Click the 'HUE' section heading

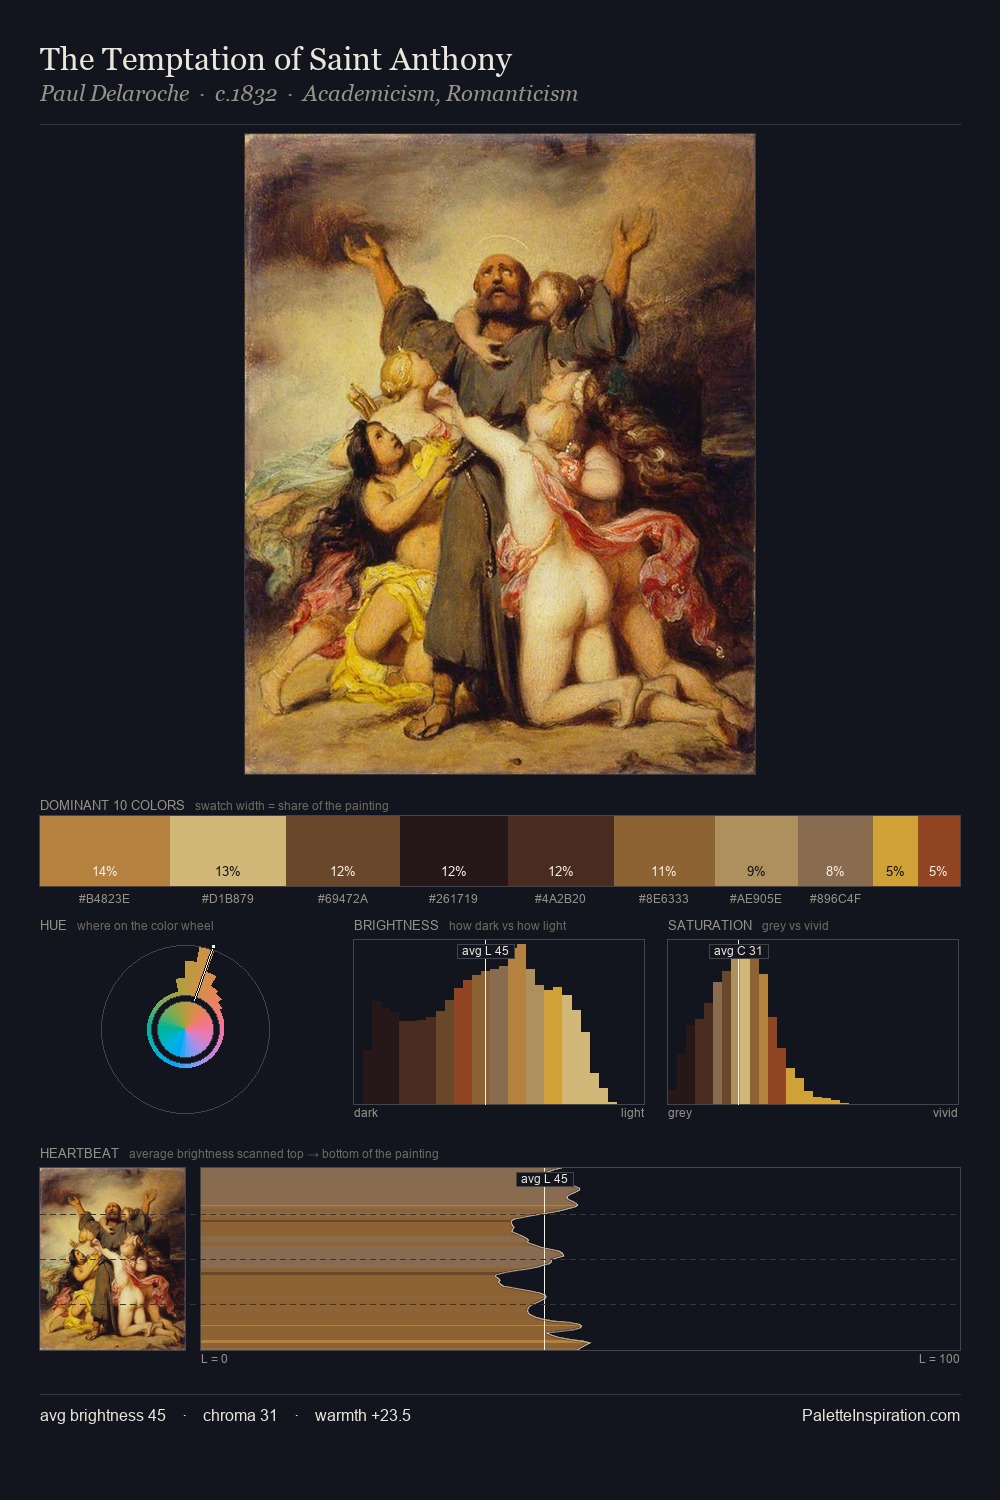coord(53,925)
